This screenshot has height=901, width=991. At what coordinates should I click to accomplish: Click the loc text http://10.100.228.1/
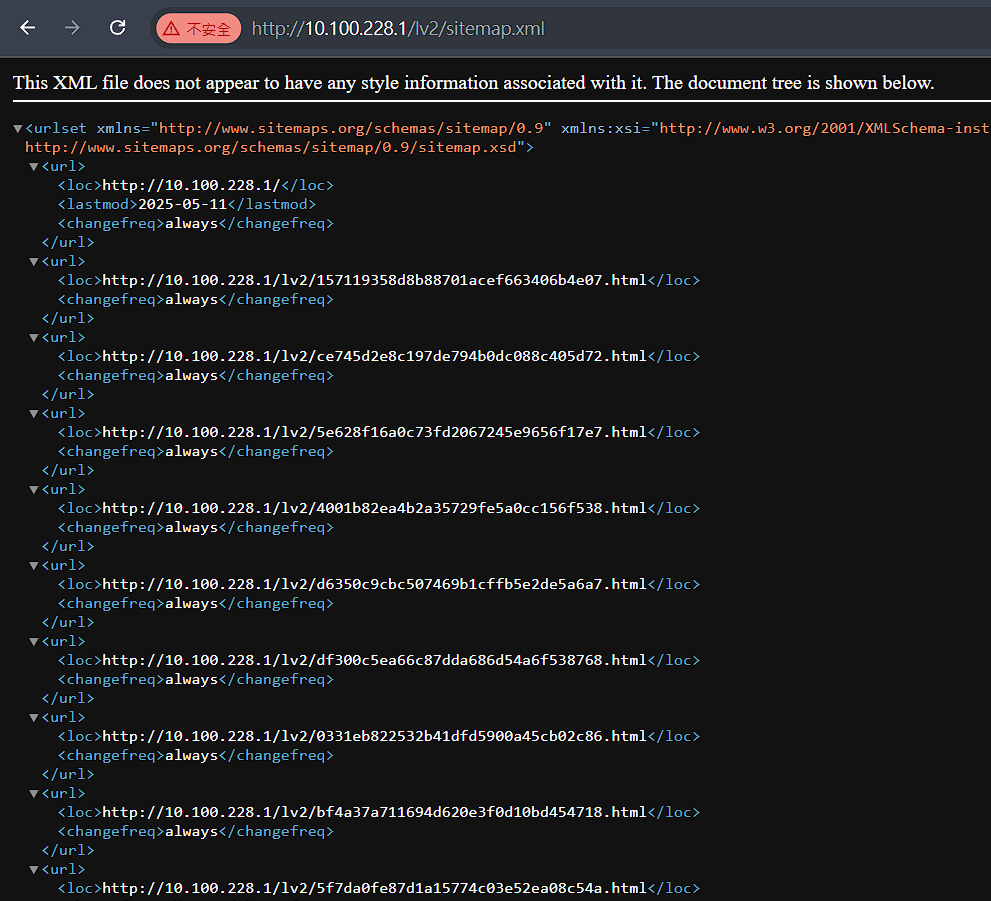coord(191,185)
